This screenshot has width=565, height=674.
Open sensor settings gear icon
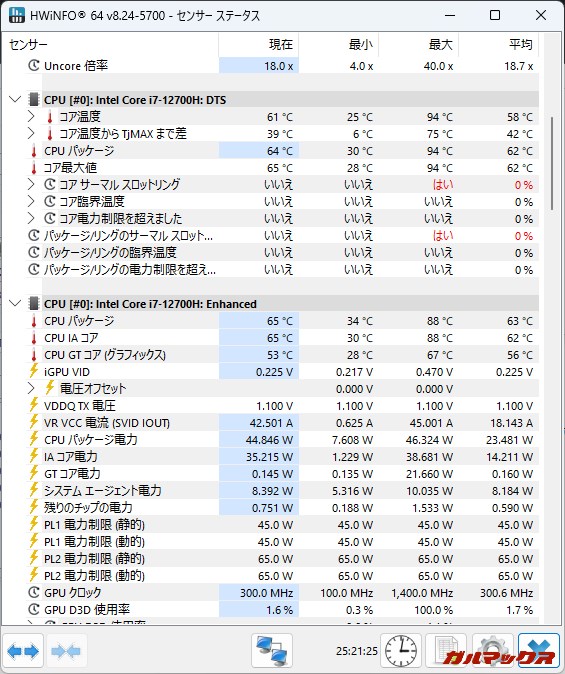tap(492, 651)
